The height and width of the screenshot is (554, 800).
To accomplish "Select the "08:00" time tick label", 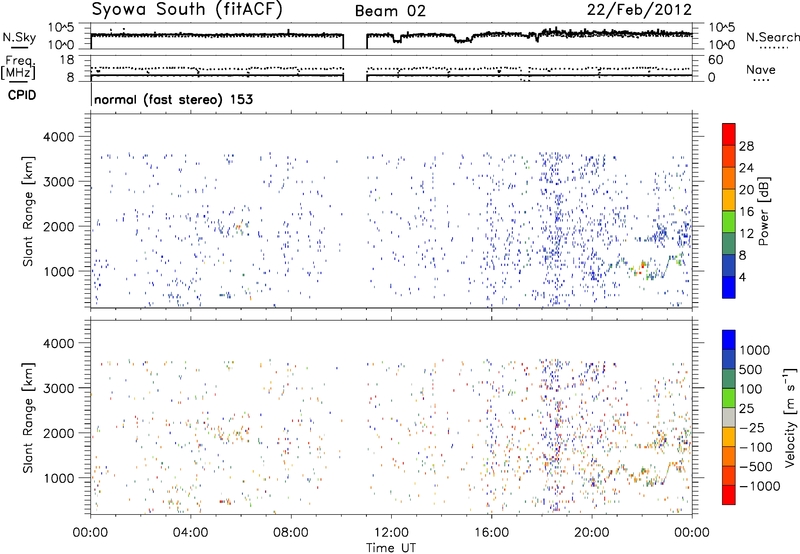I will point(291,533).
